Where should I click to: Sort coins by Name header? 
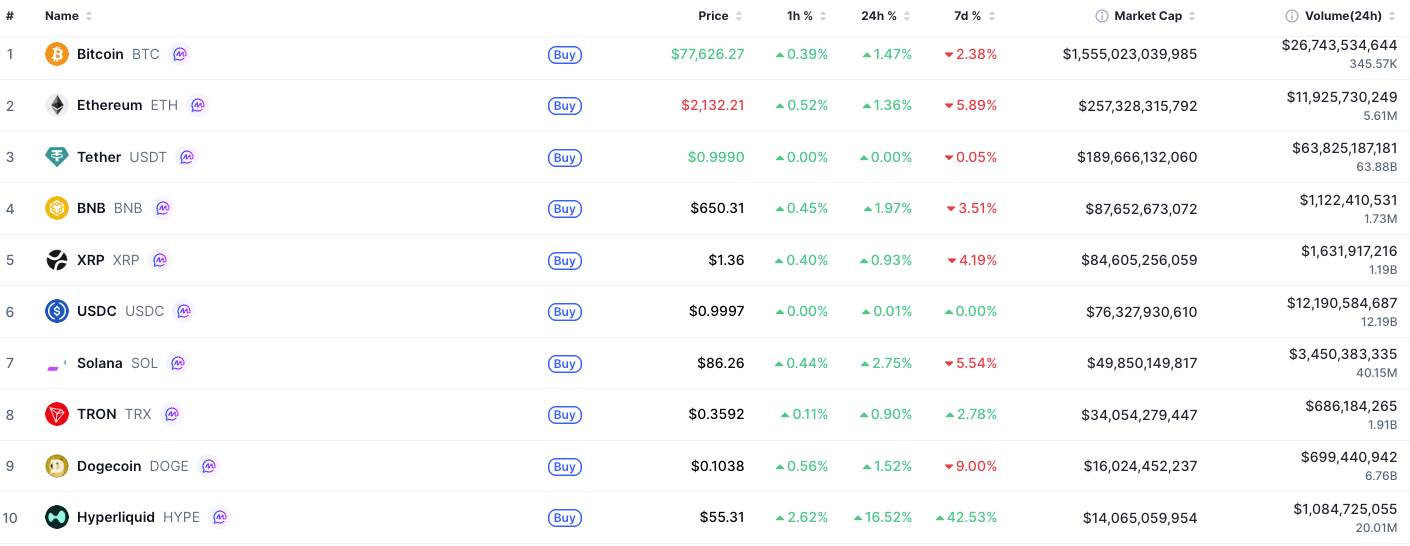[x=68, y=16]
